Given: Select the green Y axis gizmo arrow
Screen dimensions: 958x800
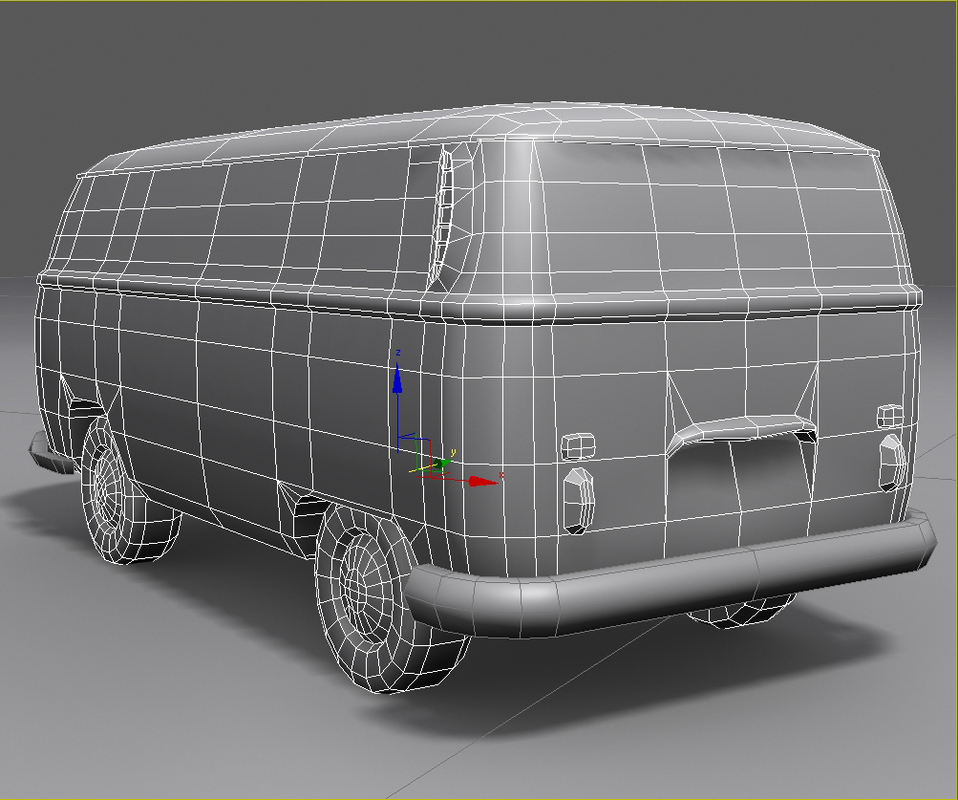Looking at the screenshot, I should coord(442,462).
